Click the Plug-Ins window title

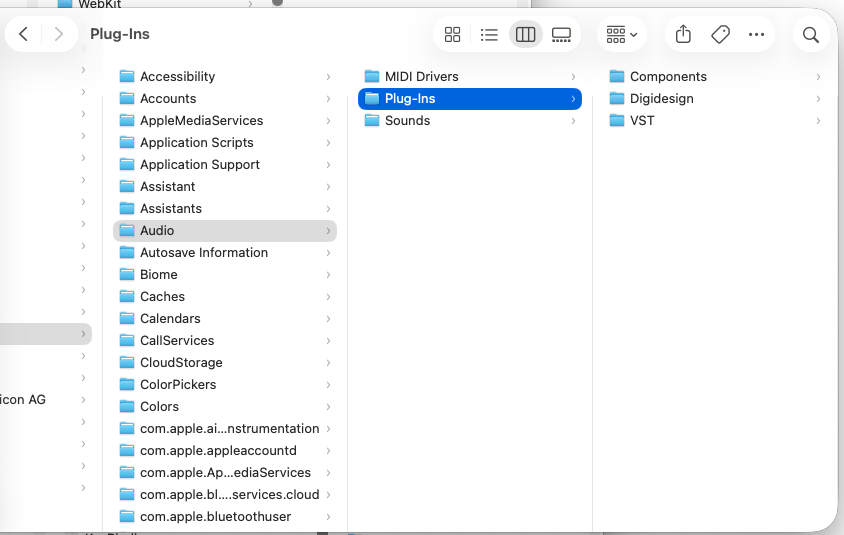pos(120,34)
